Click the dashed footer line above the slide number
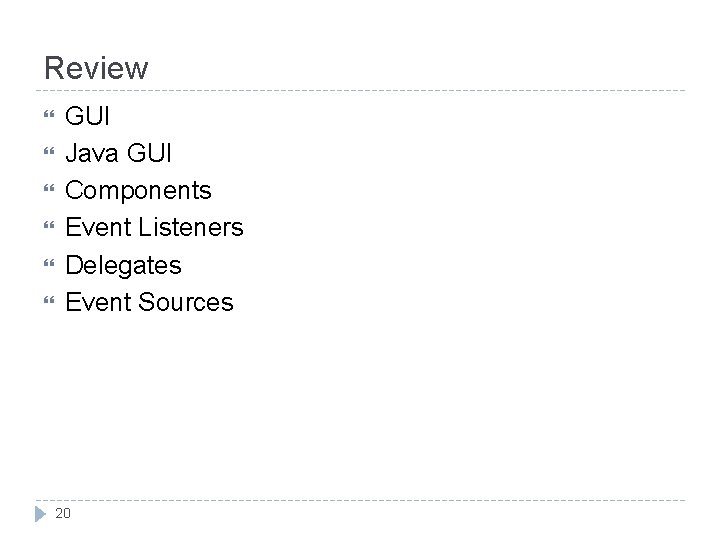The width and height of the screenshot is (720, 540). [x=360, y=500]
